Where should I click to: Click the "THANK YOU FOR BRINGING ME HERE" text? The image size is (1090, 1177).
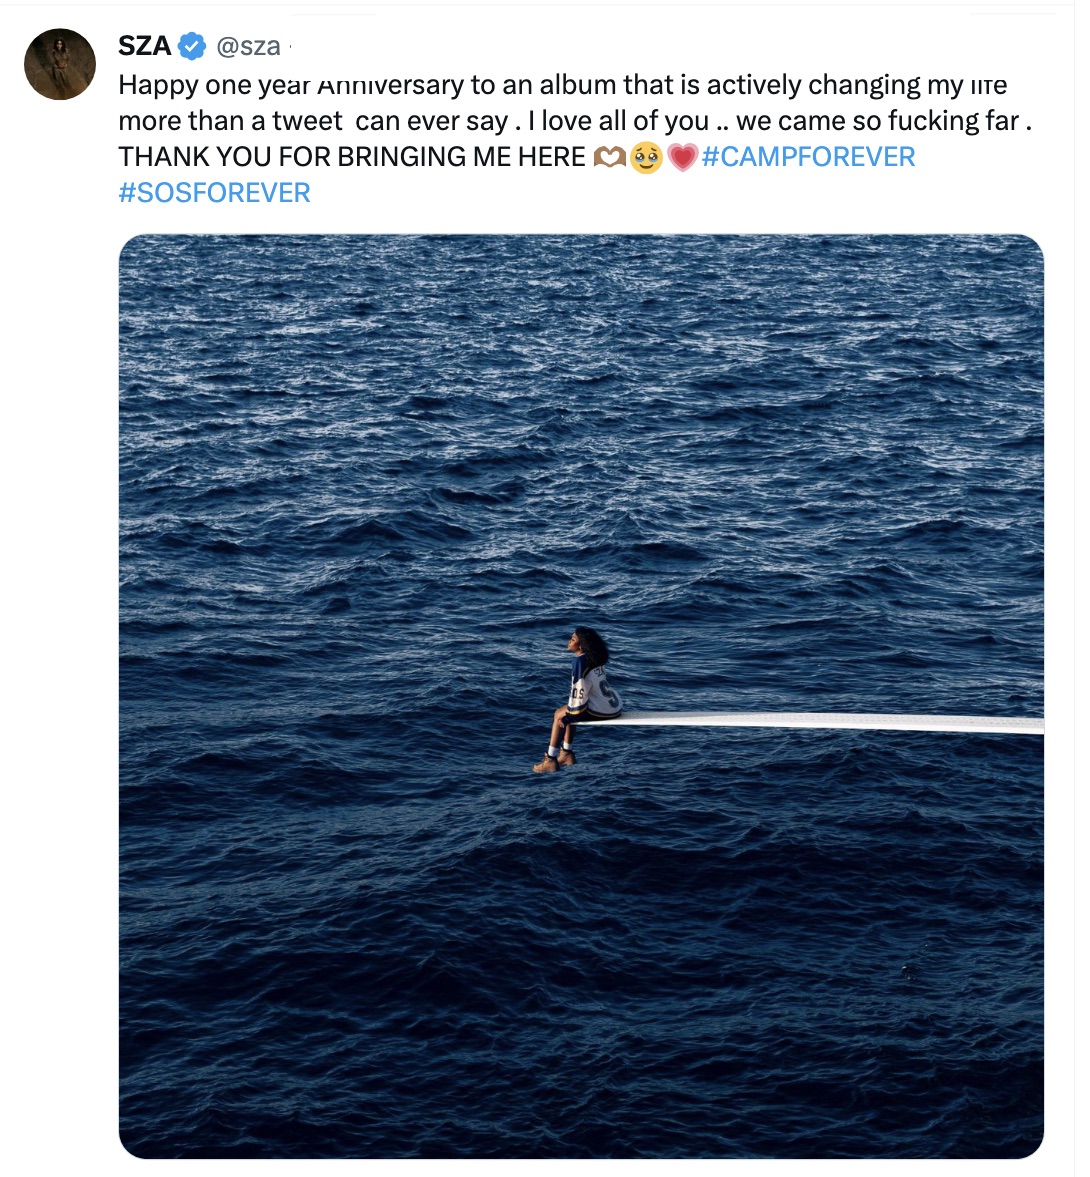pyautogui.click(x=351, y=157)
